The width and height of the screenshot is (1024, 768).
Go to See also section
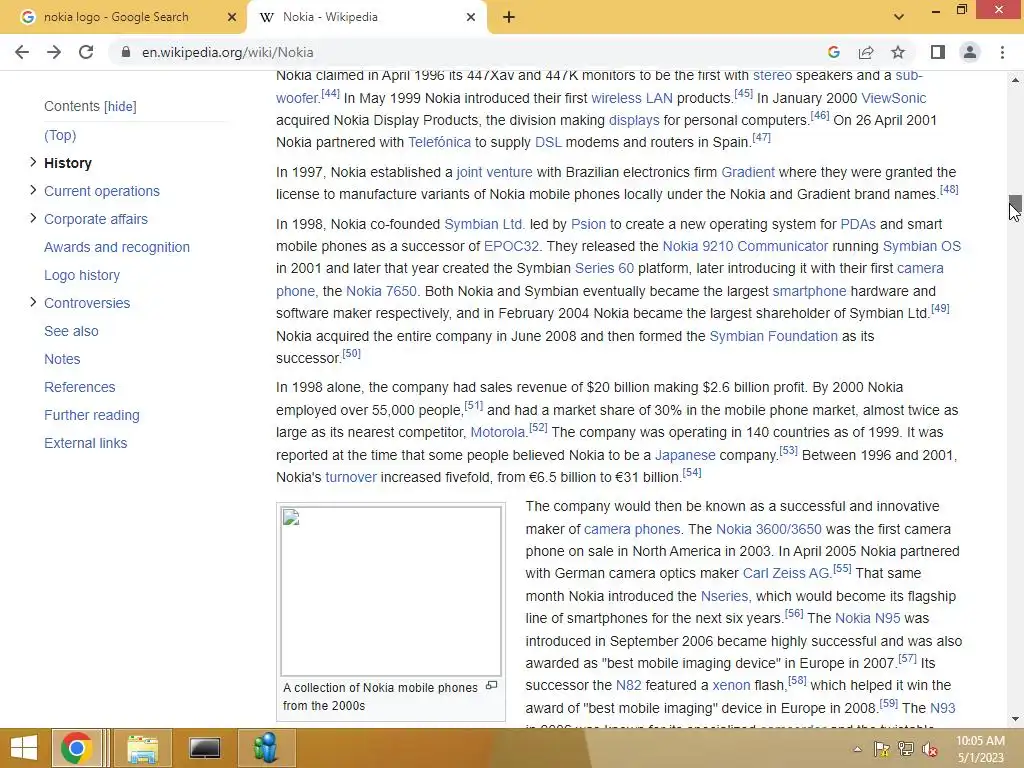[71, 331]
